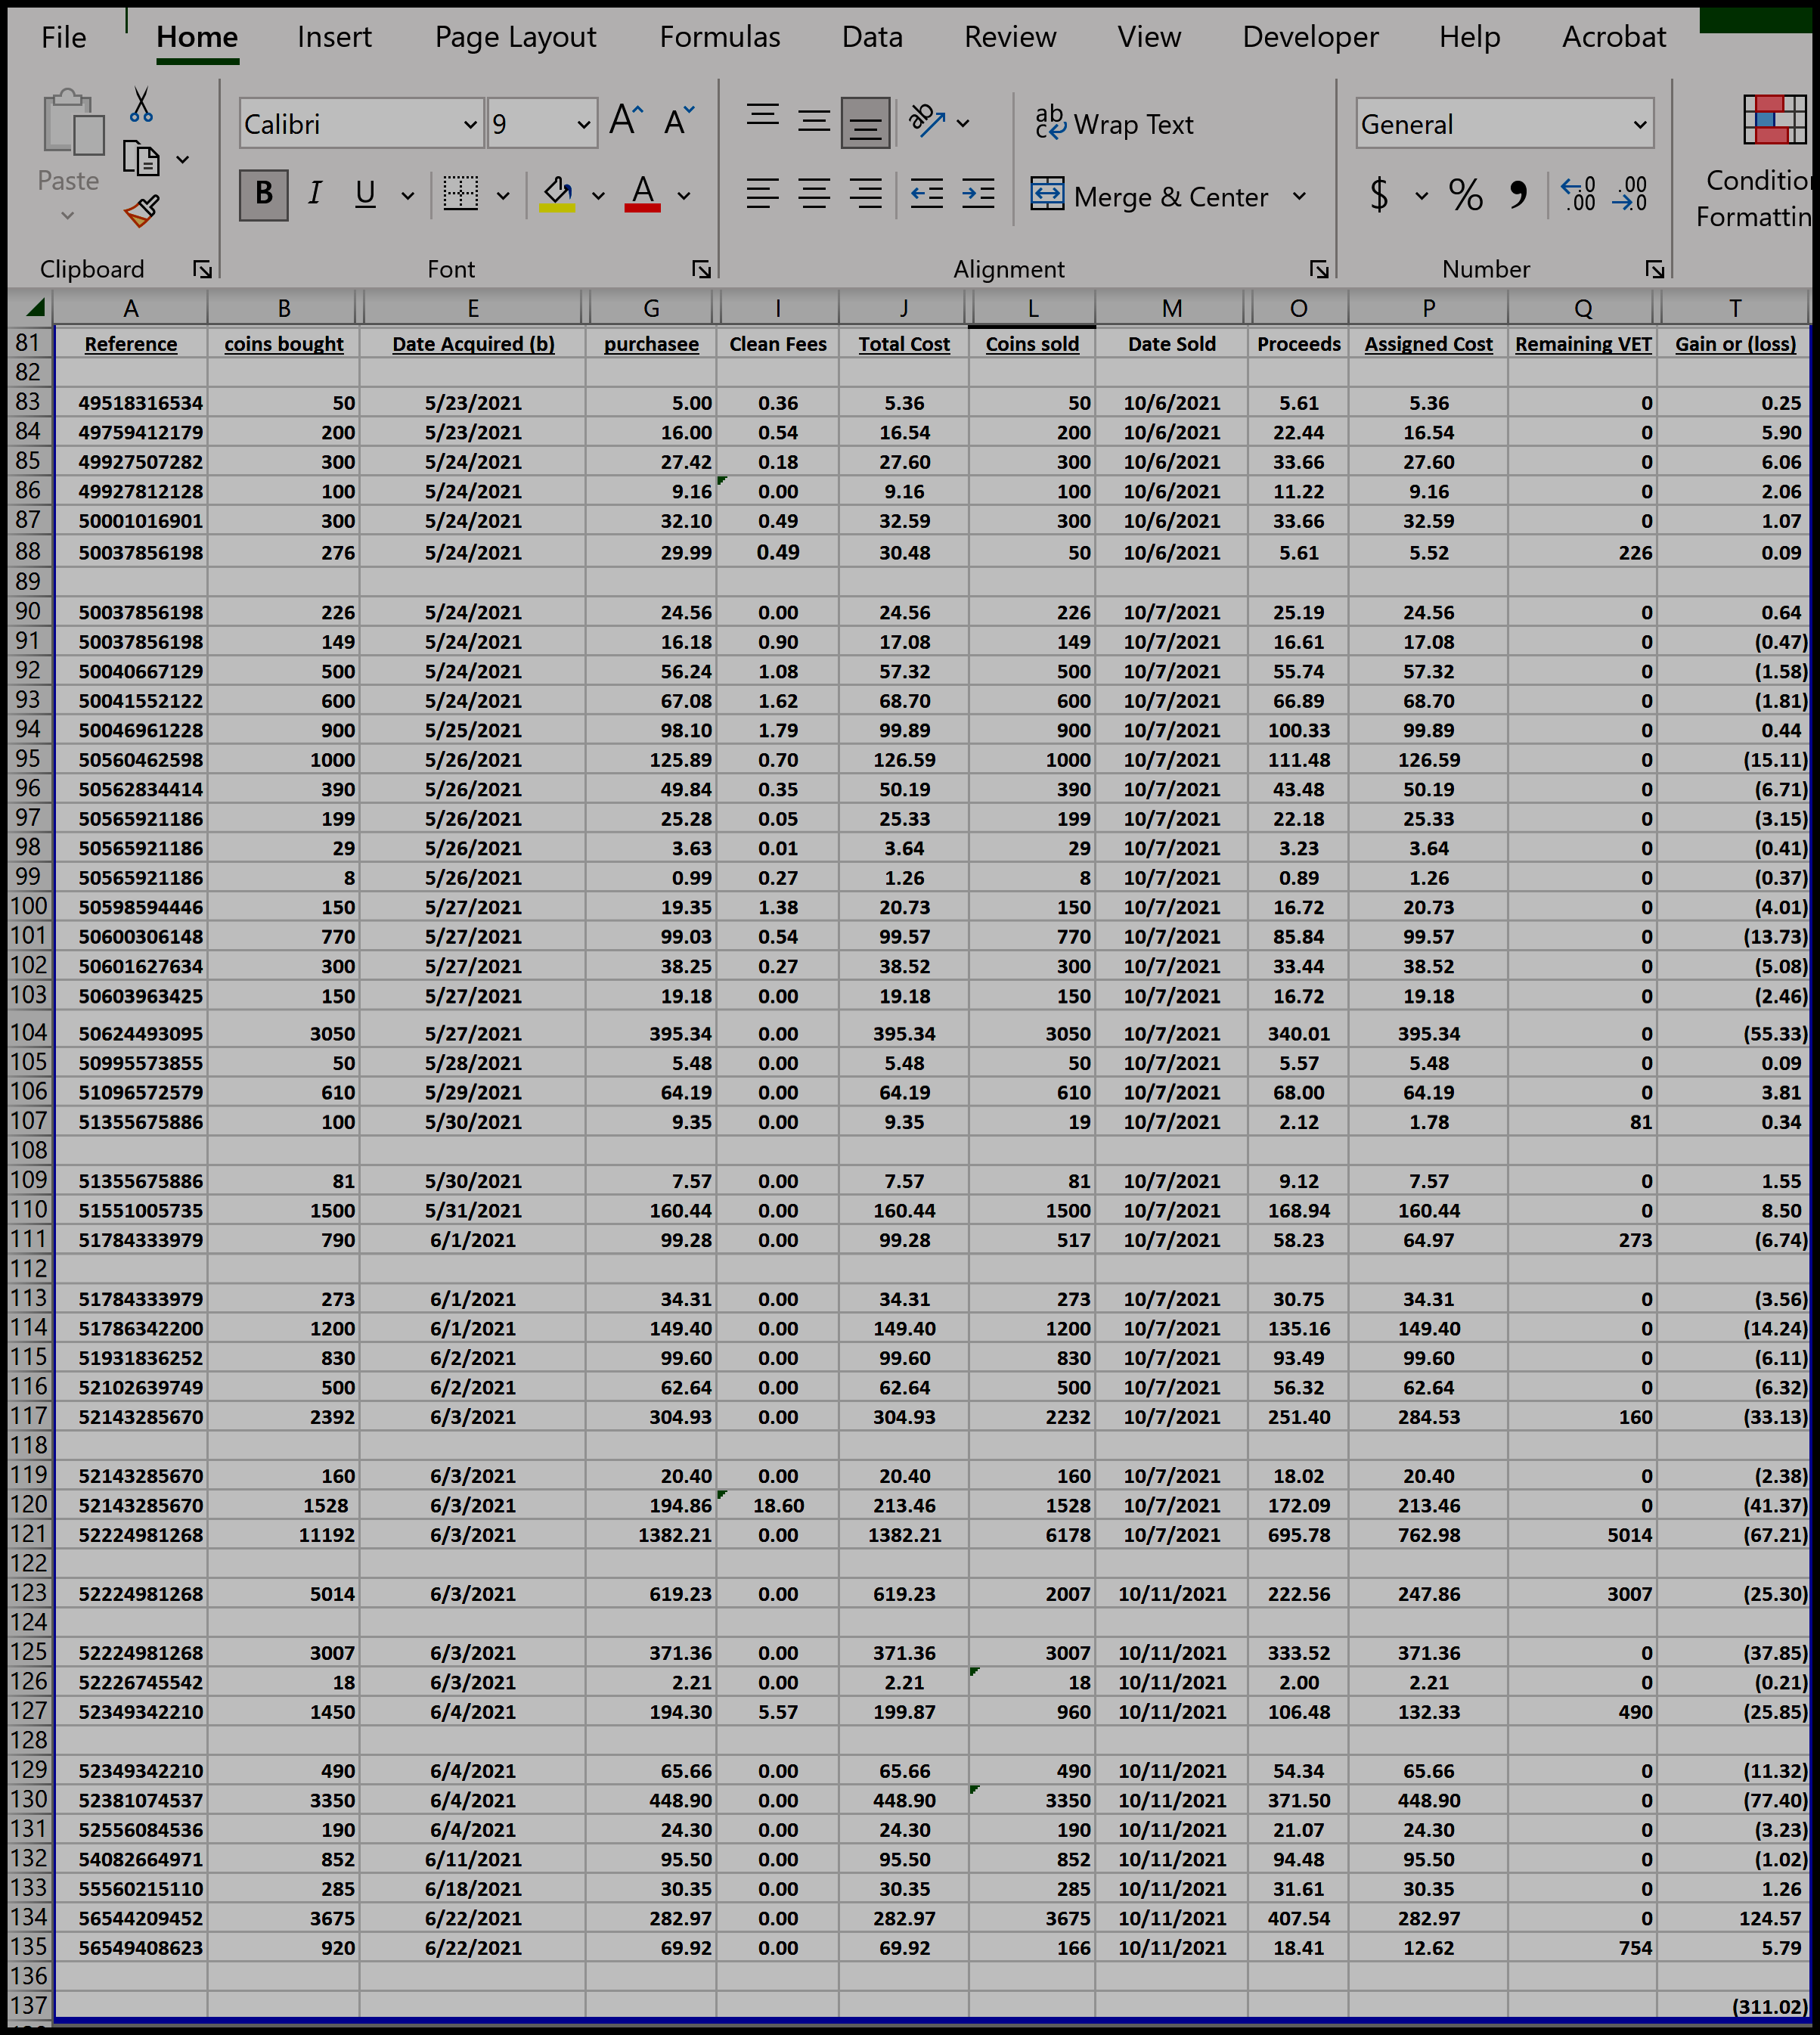Increase font size with large A
Screen dimensions: 1820x2035
626,121
